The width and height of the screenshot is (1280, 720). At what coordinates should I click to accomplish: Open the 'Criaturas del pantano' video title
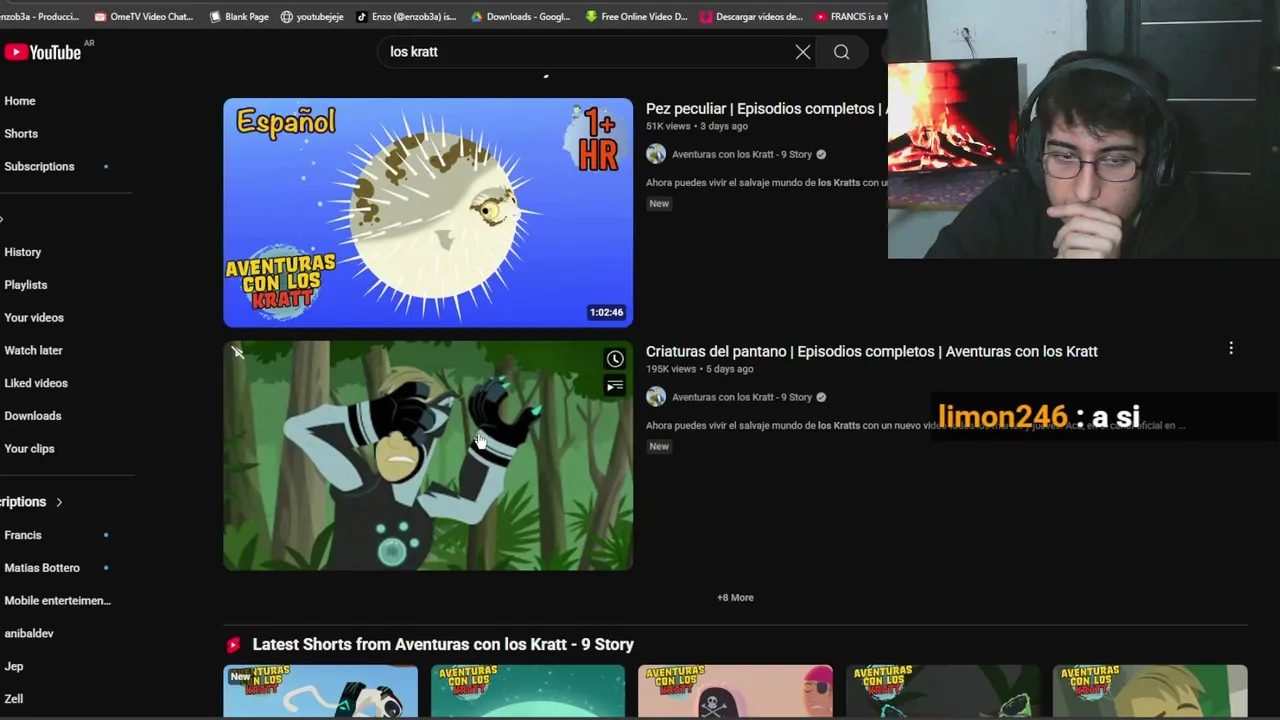[871, 352]
